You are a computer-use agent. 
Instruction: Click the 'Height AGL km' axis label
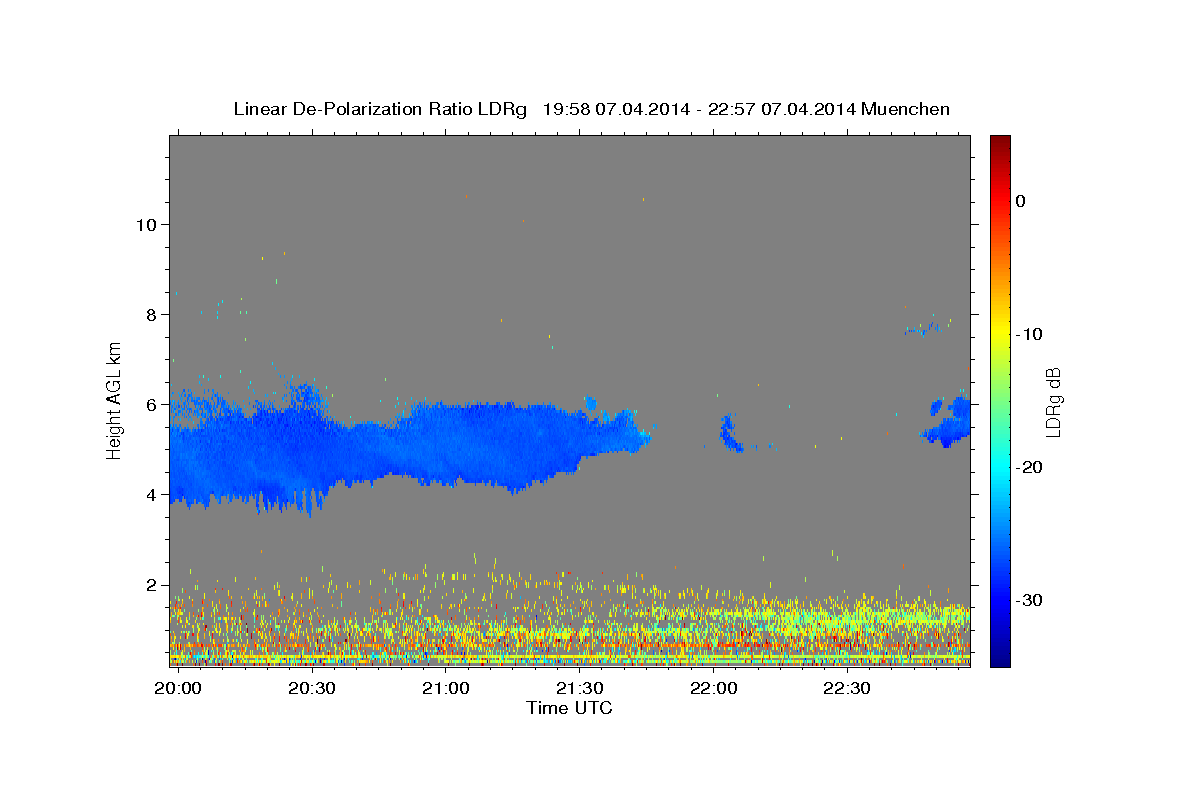114,400
